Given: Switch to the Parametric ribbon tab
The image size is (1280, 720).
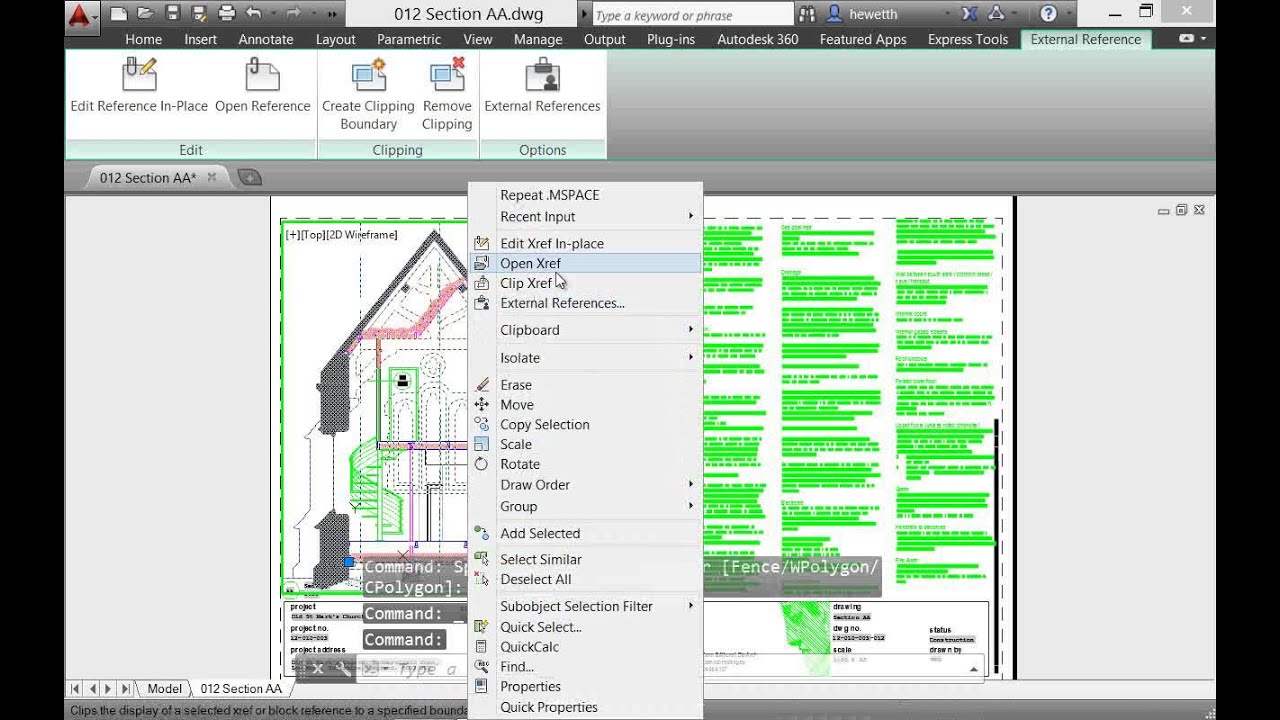Looking at the screenshot, I should 409,39.
